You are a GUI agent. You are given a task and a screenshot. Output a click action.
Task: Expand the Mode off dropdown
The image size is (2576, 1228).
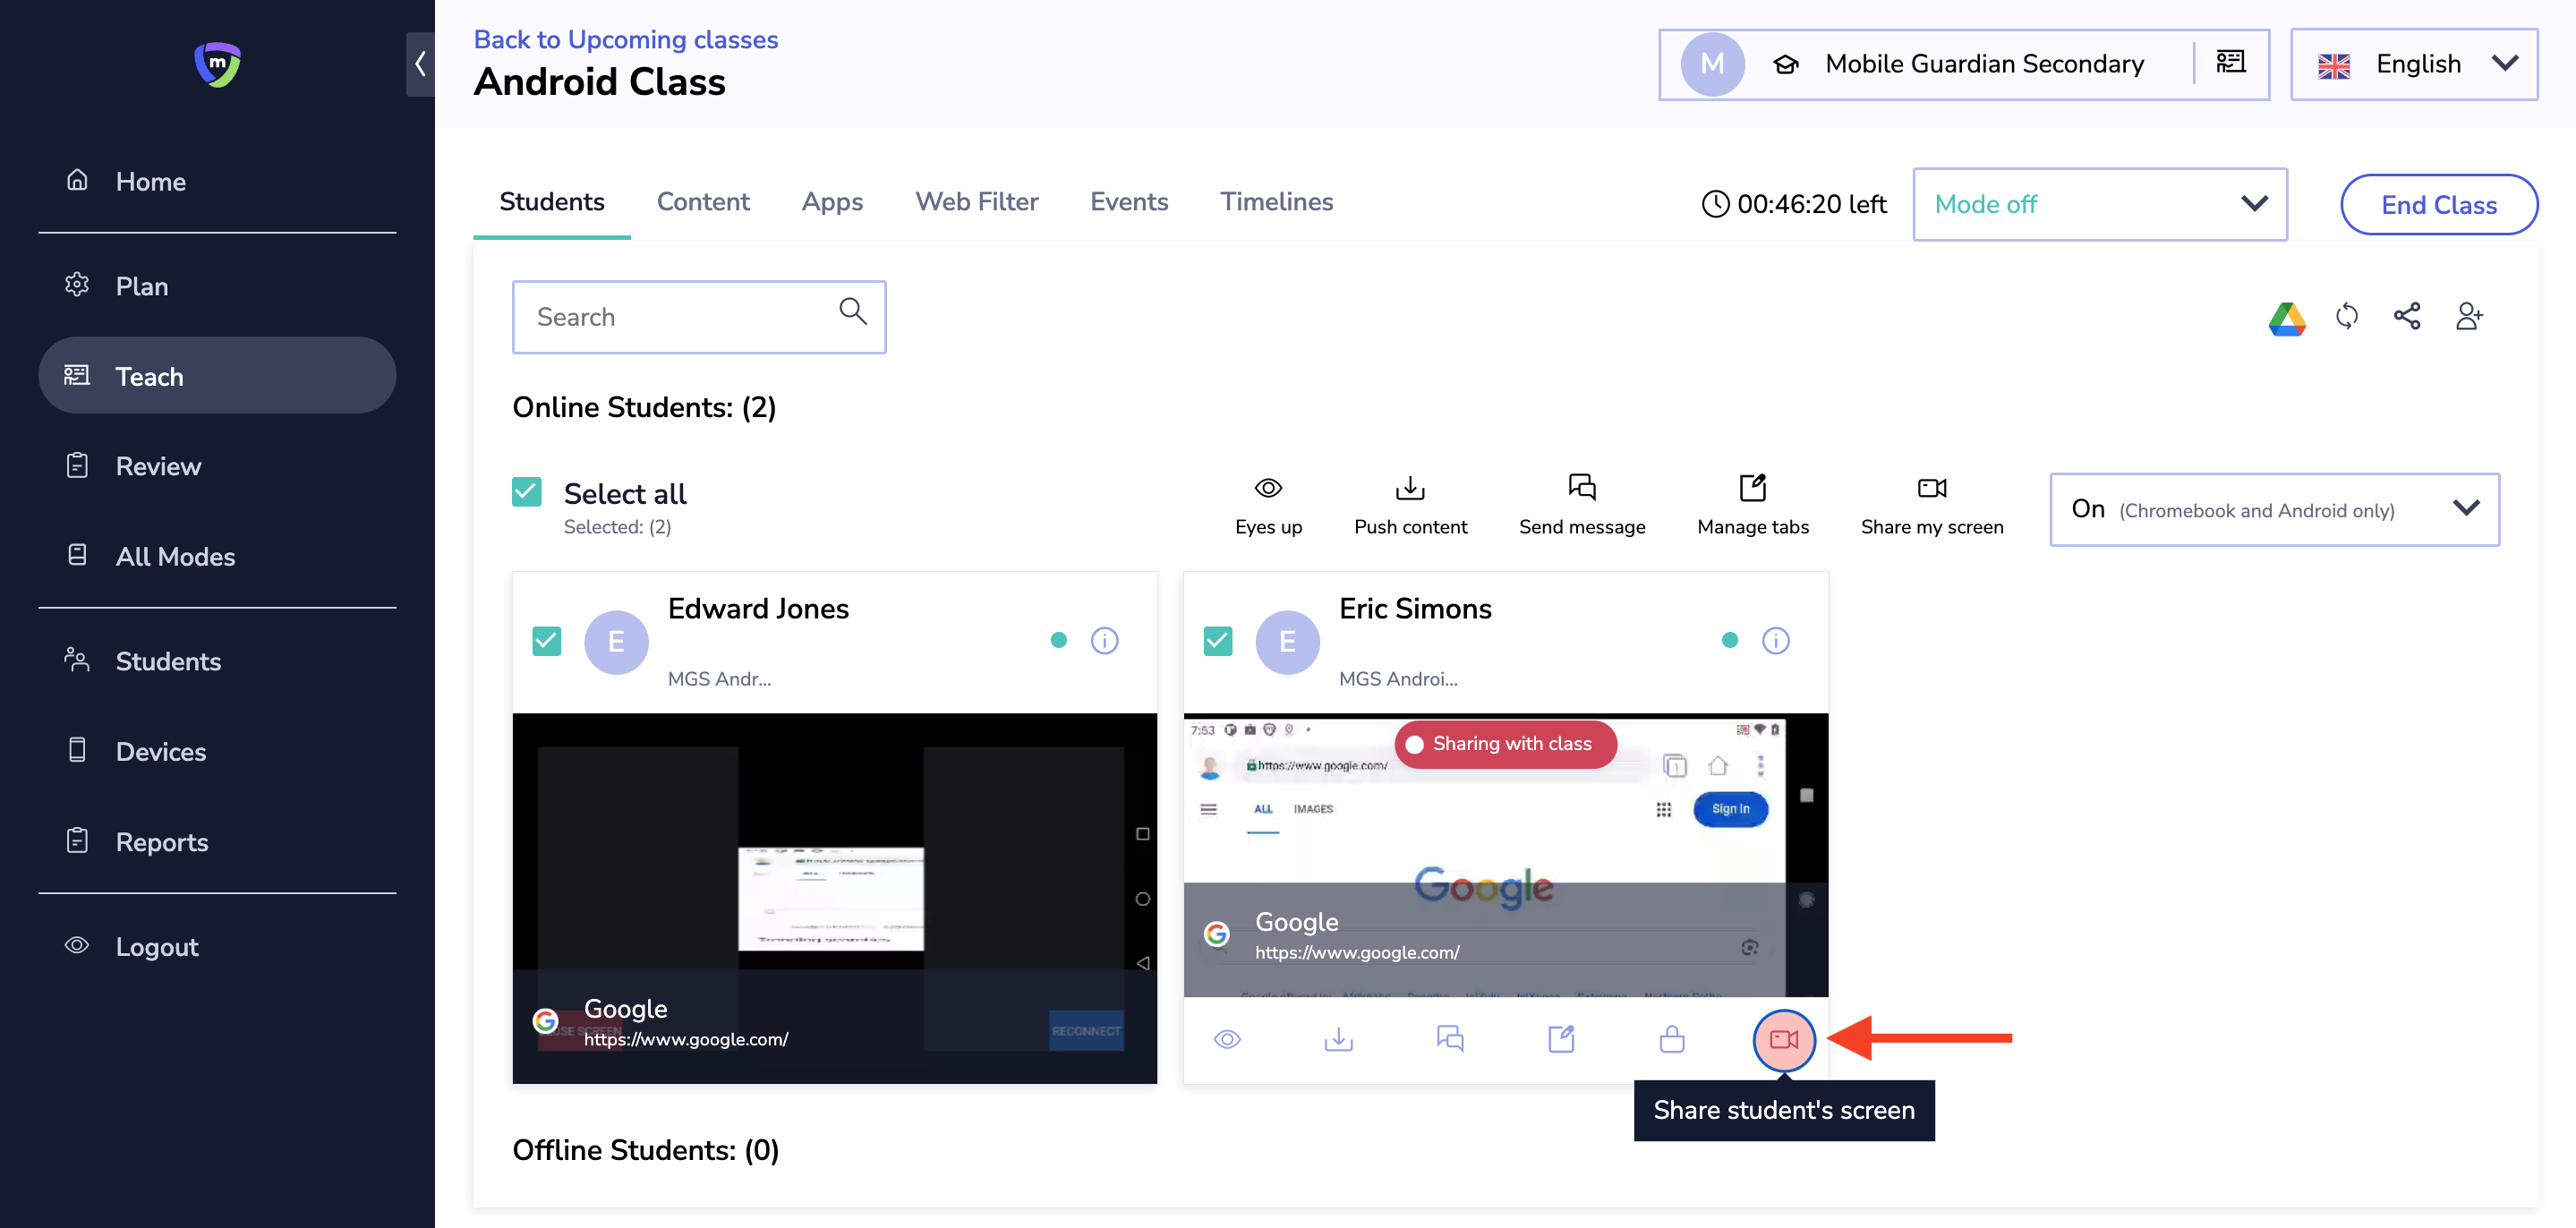(x=2099, y=205)
